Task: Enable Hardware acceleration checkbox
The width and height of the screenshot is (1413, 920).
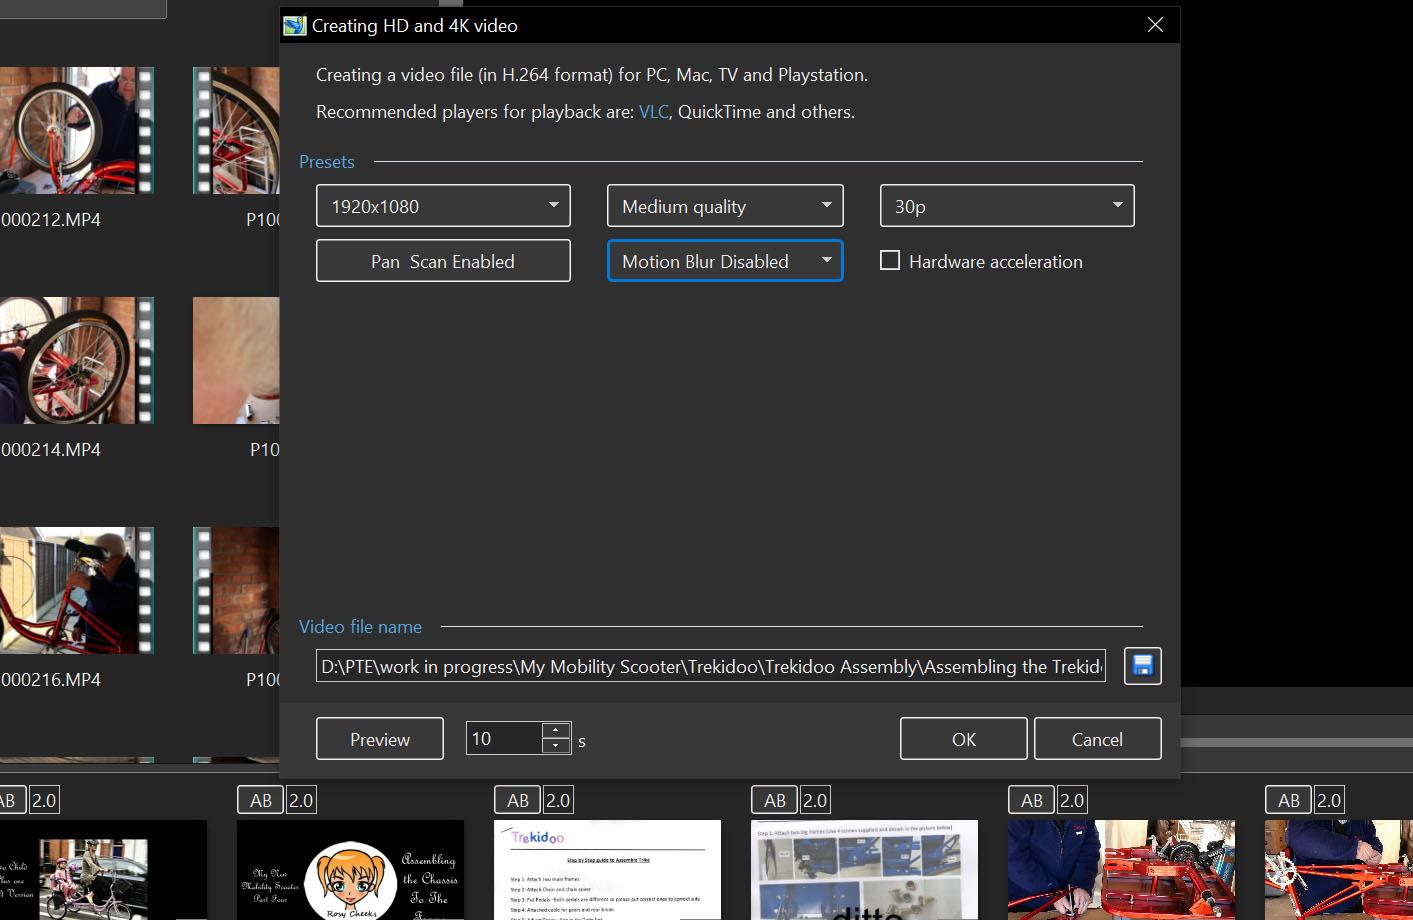Action: point(890,261)
